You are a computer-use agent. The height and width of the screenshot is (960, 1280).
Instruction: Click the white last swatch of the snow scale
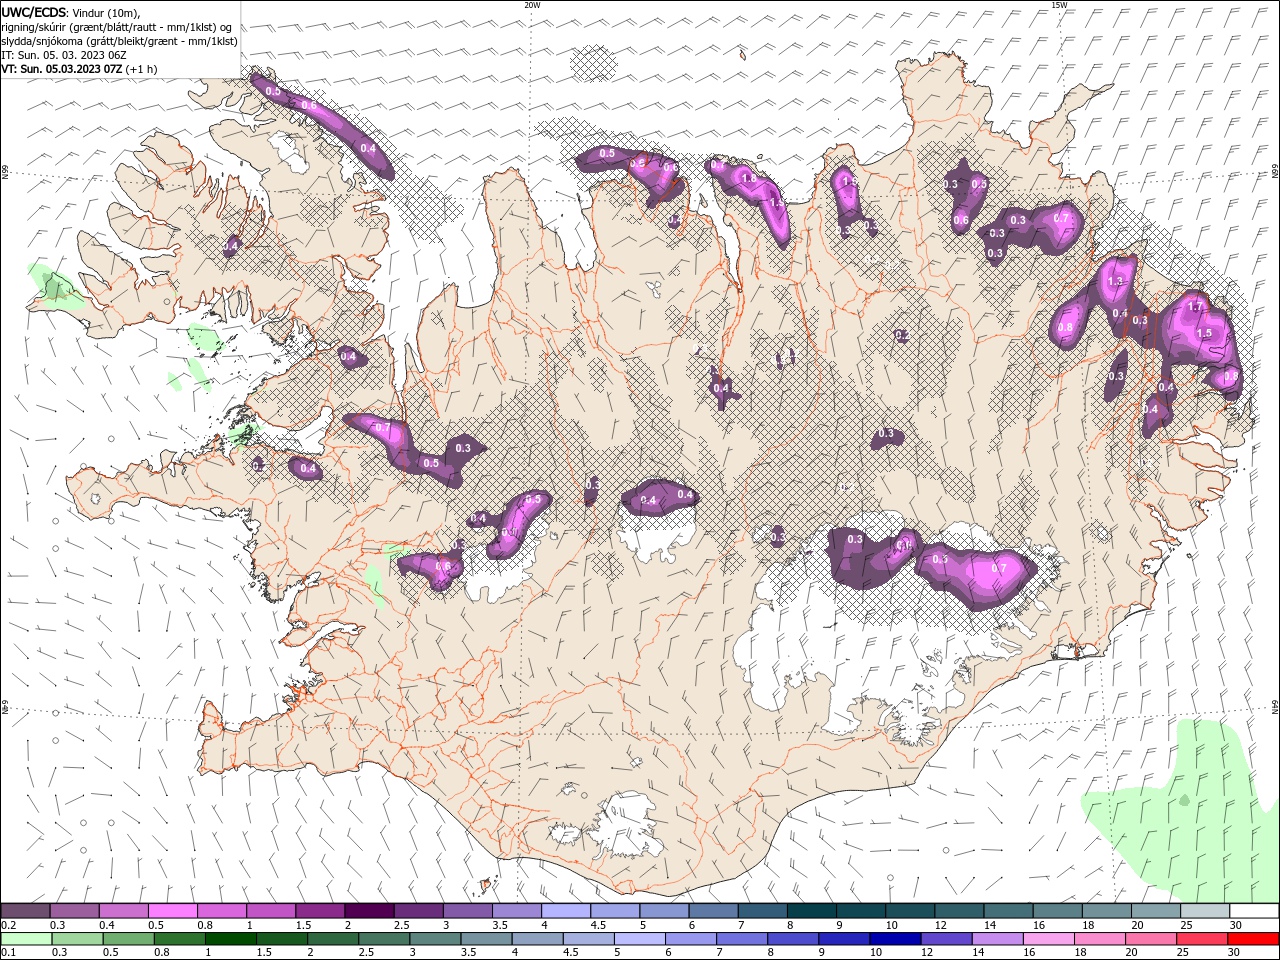click(x=1253, y=910)
